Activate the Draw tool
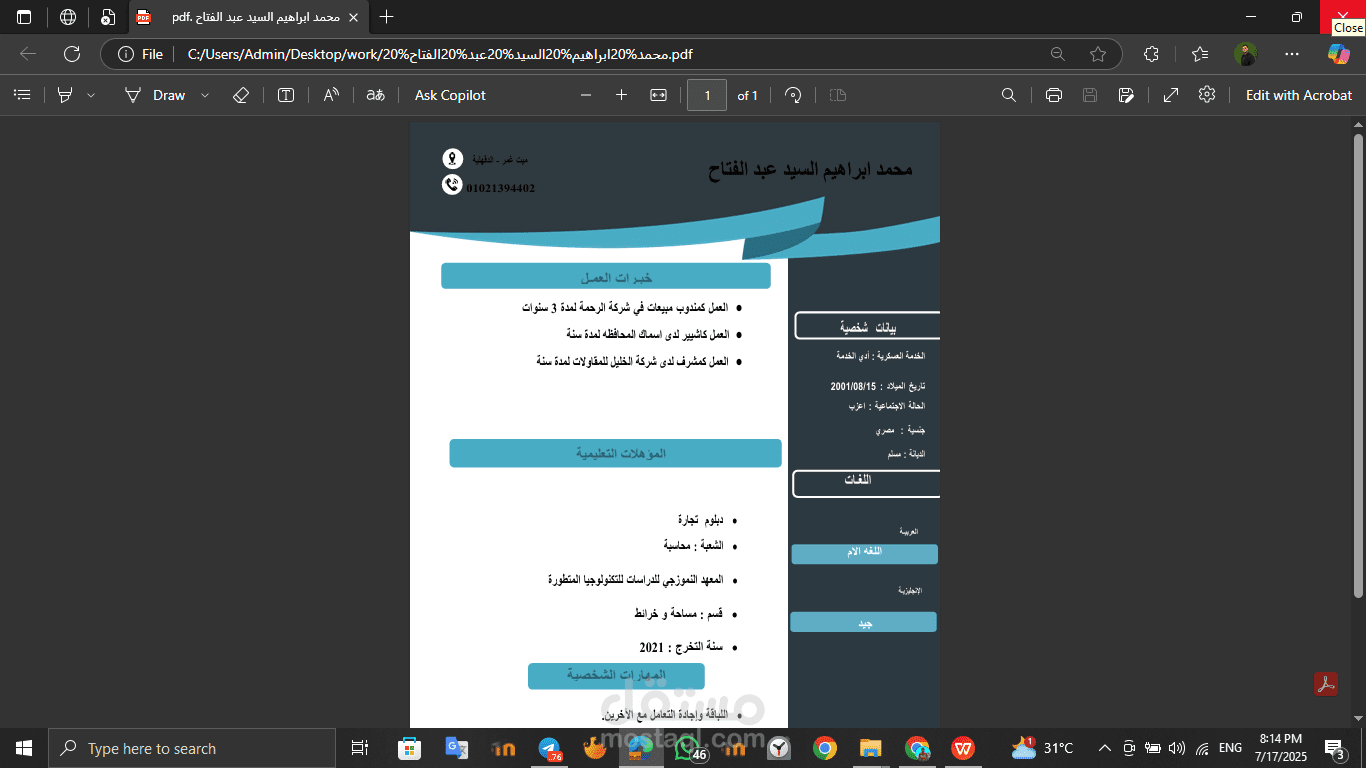This screenshot has width=1366, height=768. pyautogui.click(x=155, y=95)
